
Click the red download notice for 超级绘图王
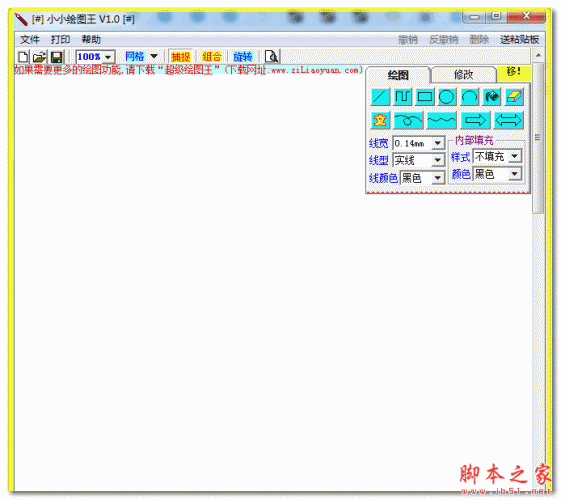188,70
